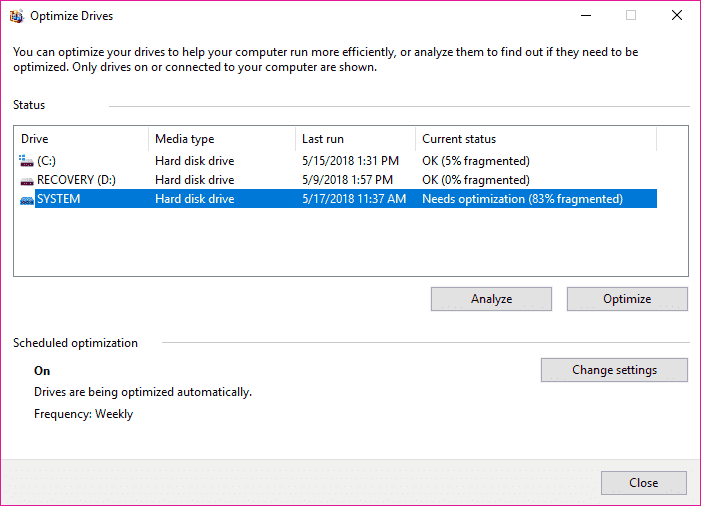Click the OK (0% fragmented) status cell
The width and height of the screenshot is (701, 506).
tap(476, 180)
